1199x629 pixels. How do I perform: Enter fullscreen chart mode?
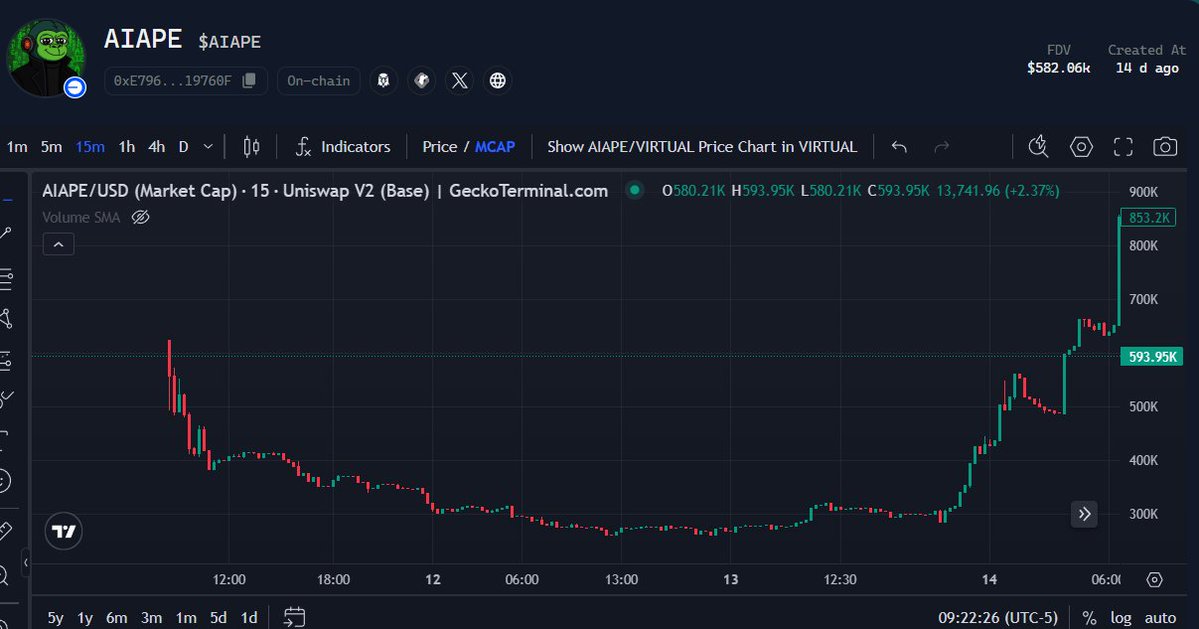(x=1123, y=147)
